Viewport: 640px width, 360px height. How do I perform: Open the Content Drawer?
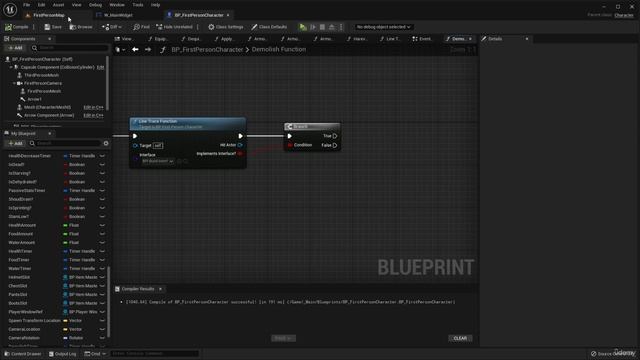point(23,354)
